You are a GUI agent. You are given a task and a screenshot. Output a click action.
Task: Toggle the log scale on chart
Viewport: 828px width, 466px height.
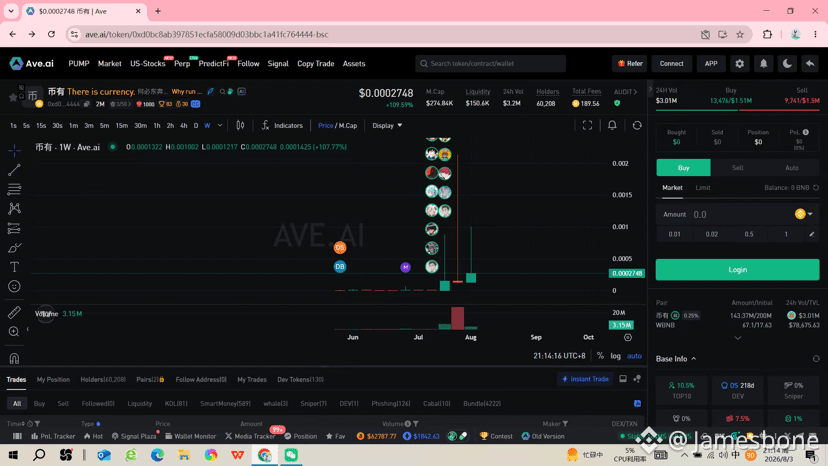(x=615, y=356)
